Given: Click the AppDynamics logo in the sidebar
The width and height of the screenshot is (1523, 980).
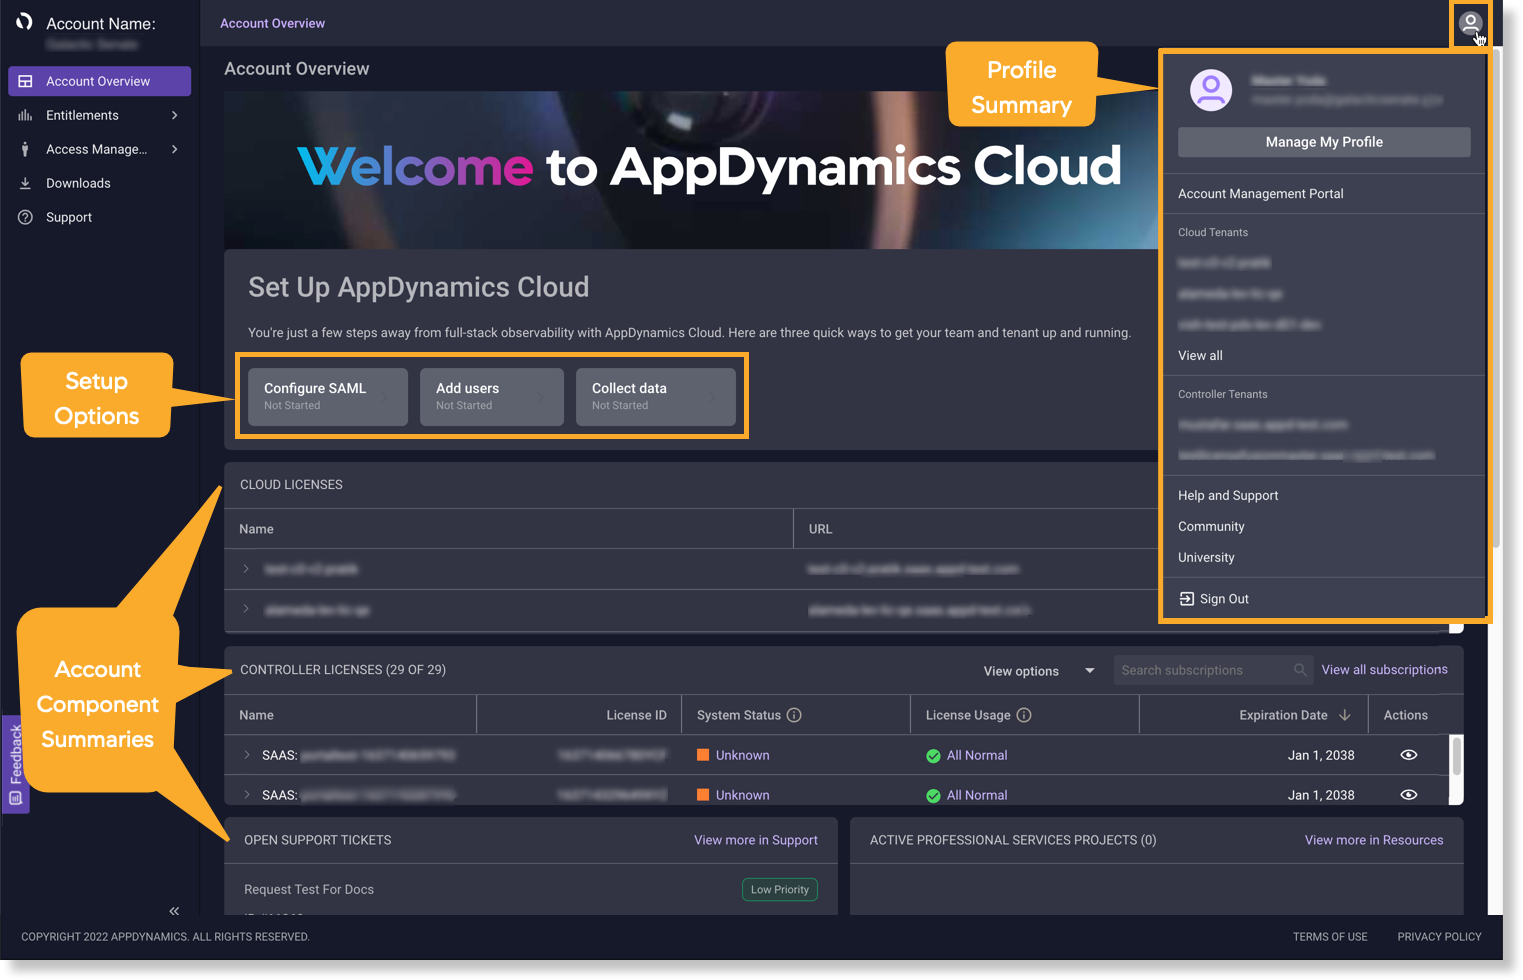Looking at the screenshot, I should [x=25, y=22].
